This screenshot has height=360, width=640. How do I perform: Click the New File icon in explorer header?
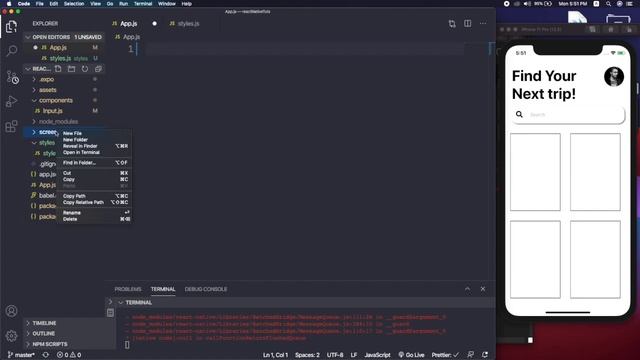[58, 69]
